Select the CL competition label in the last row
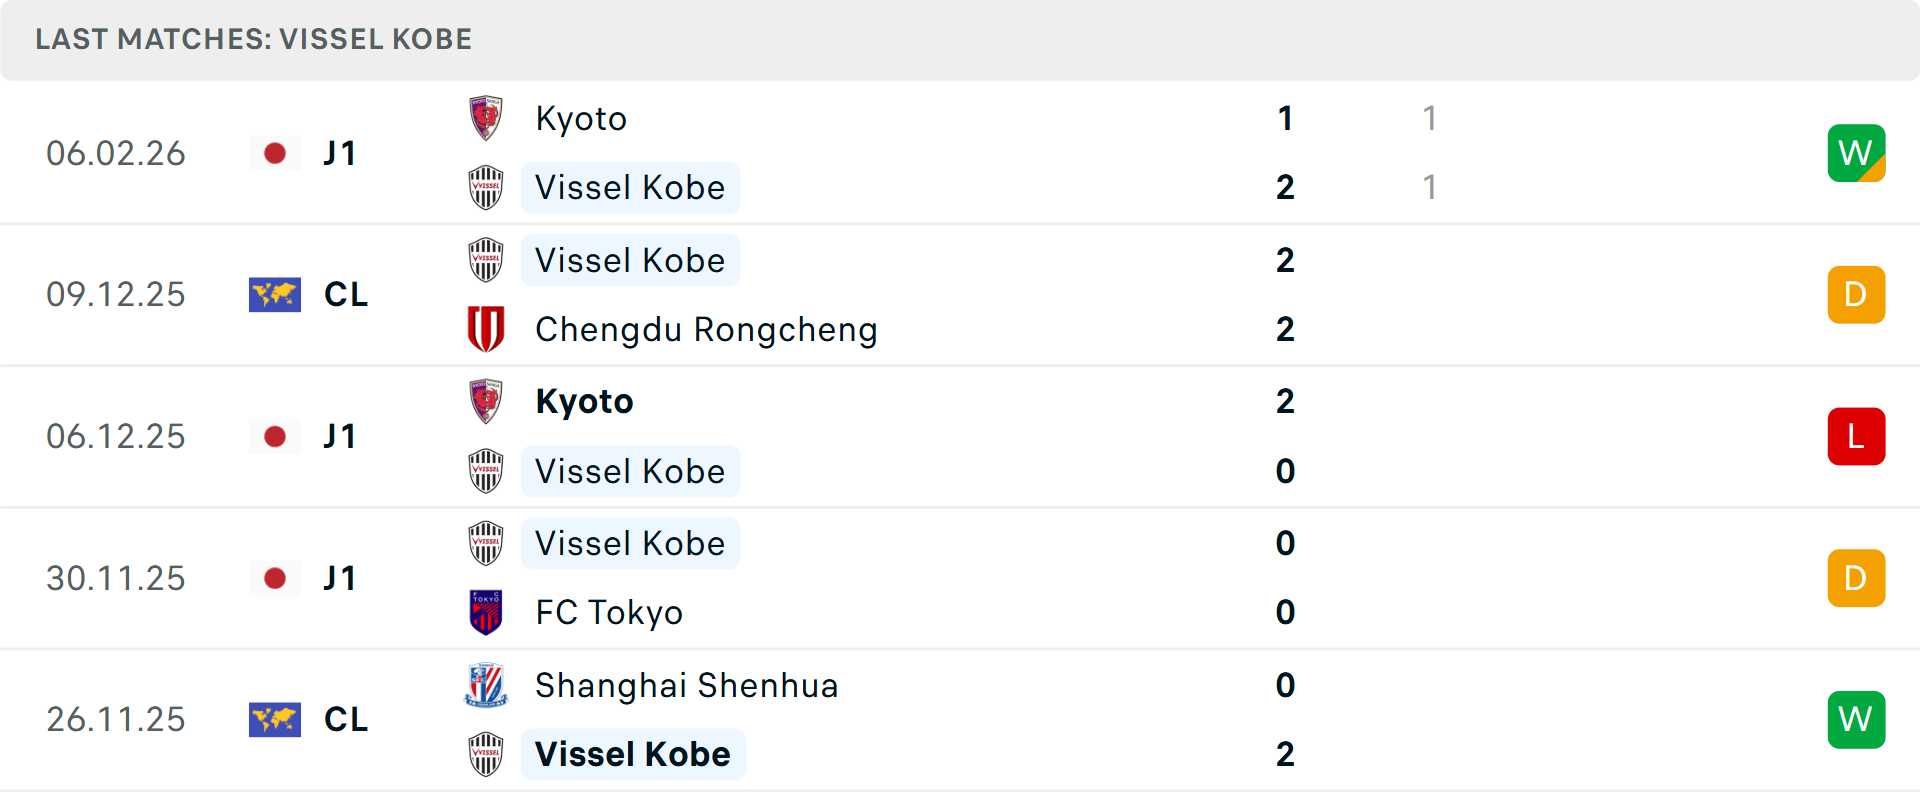1920x792 pixels. click(x=346, y=719)
